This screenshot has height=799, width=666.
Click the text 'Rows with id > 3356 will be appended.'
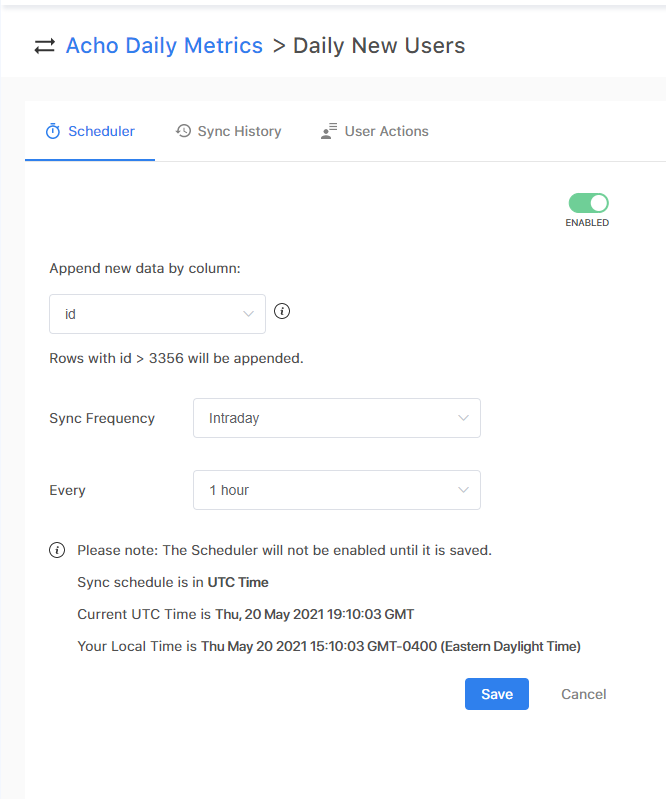176,358
